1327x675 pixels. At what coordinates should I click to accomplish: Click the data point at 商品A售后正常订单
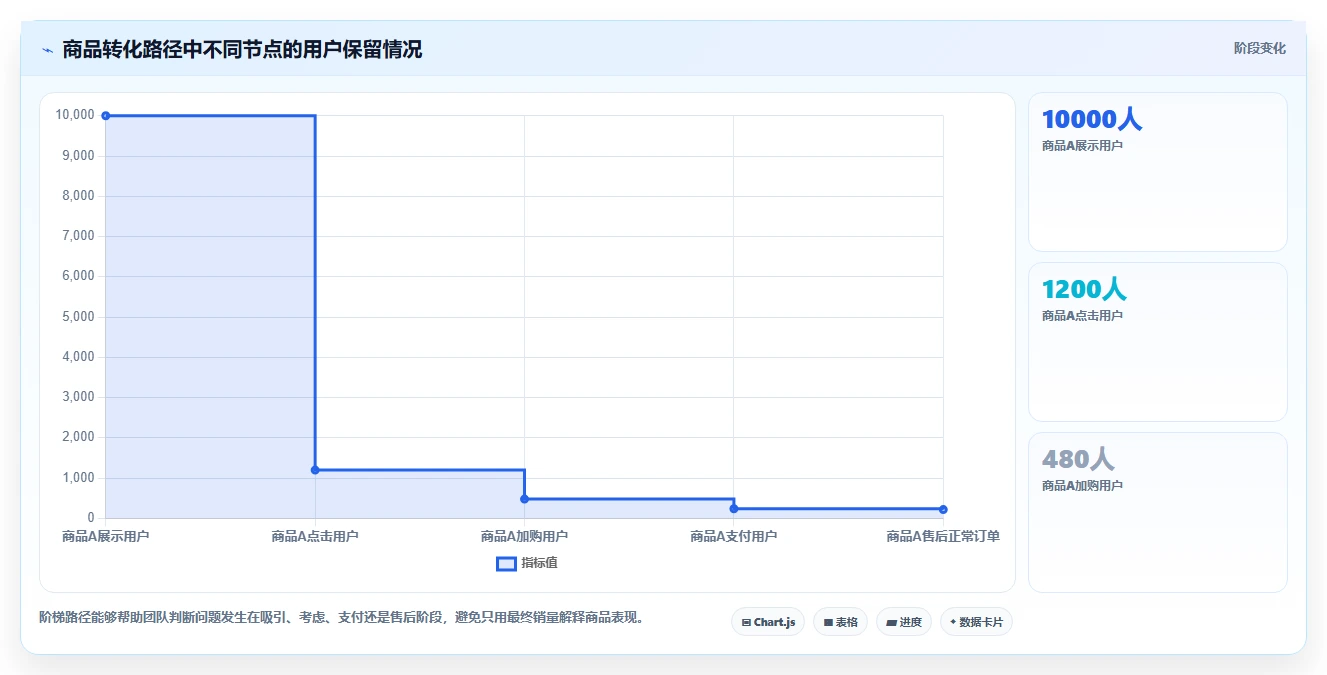[x=943, y=510]
